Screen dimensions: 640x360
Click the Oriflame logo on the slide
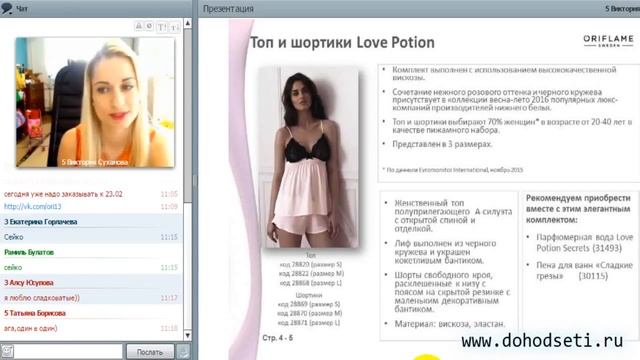pyautogui.click(x=608, y=40)
